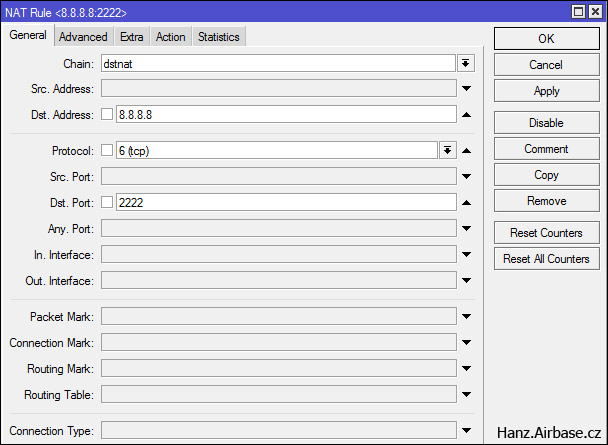
Task: Click the empty Packet Mark field
Action: pyautogui.click(x=279, y=316)
